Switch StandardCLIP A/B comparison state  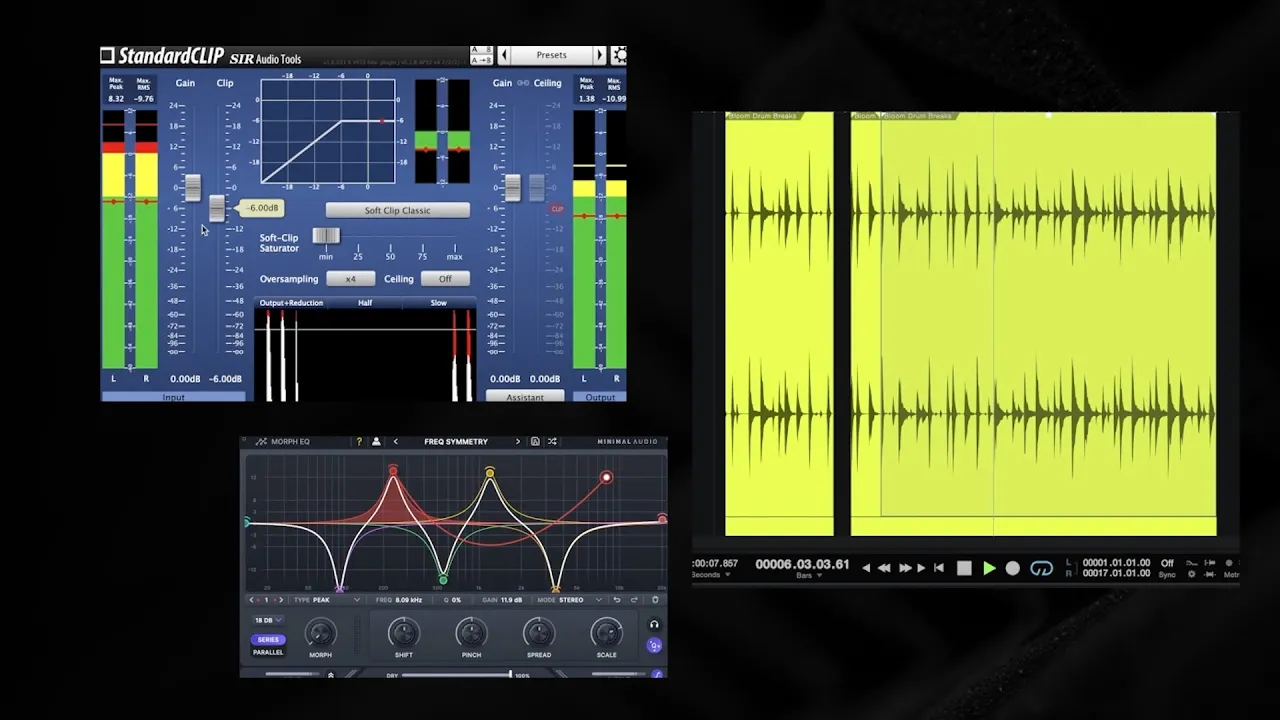(x=481, y=50)
